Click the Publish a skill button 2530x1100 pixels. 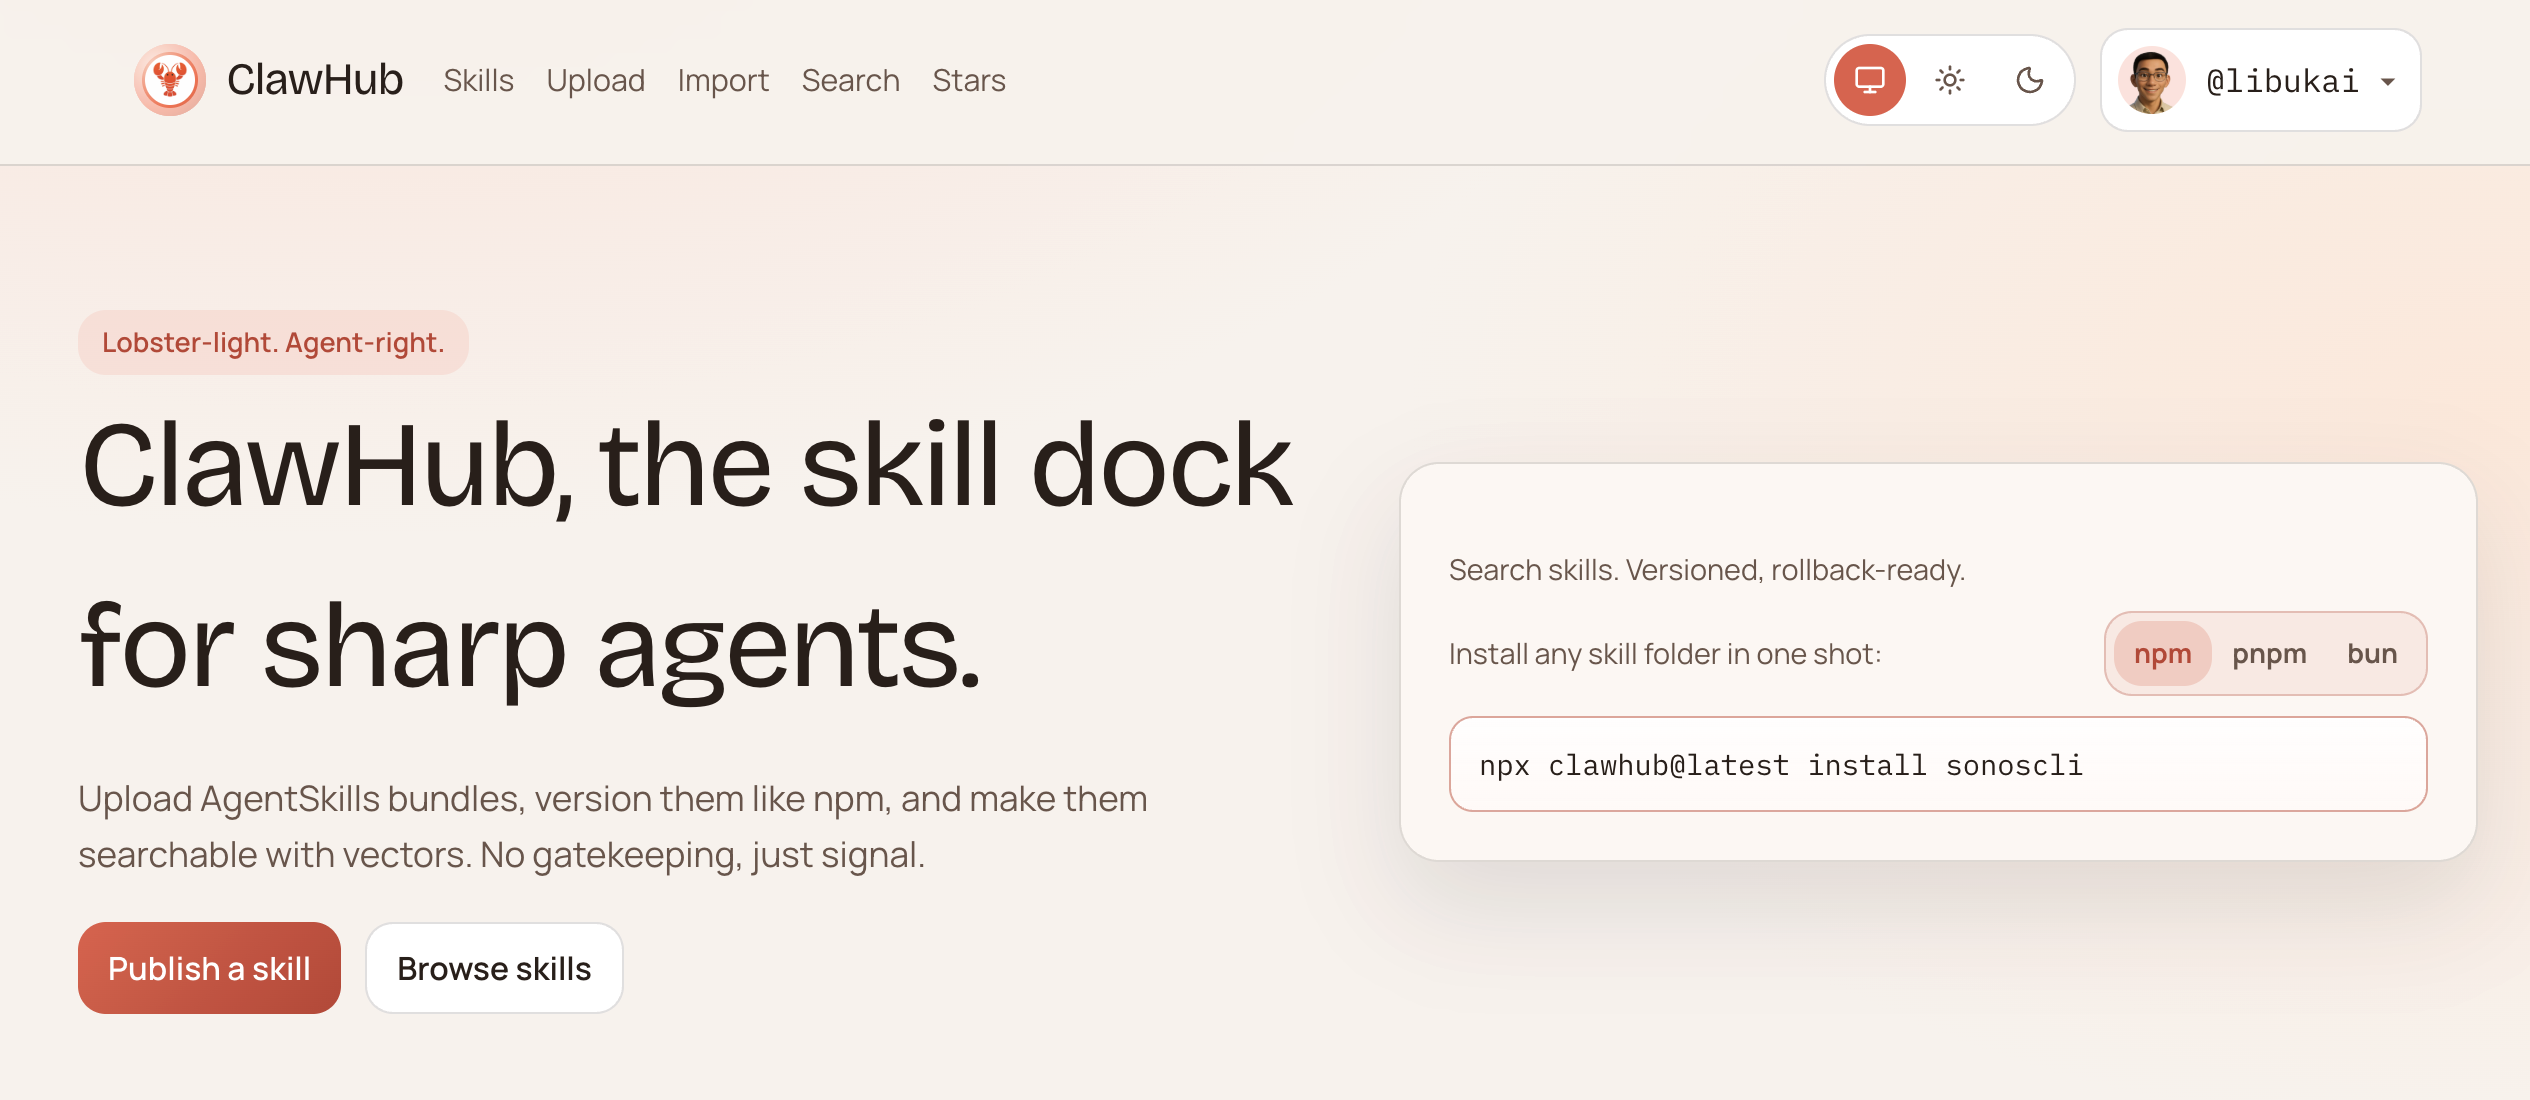(x=209, y=967)
